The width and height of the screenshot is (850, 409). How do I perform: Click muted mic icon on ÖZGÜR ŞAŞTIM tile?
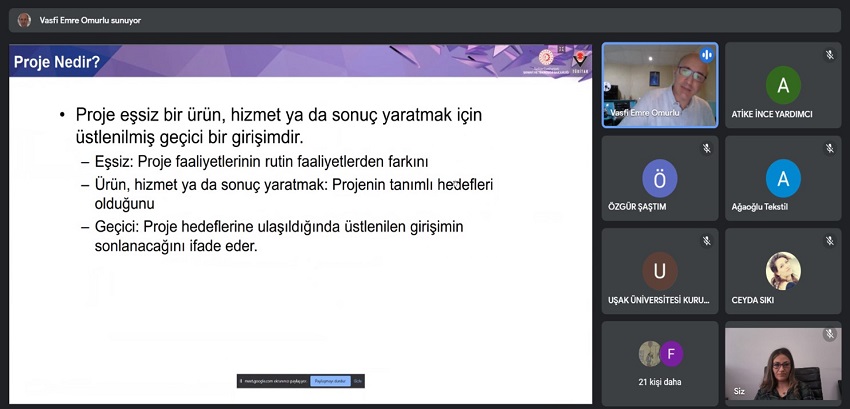(x=706, y=148)
